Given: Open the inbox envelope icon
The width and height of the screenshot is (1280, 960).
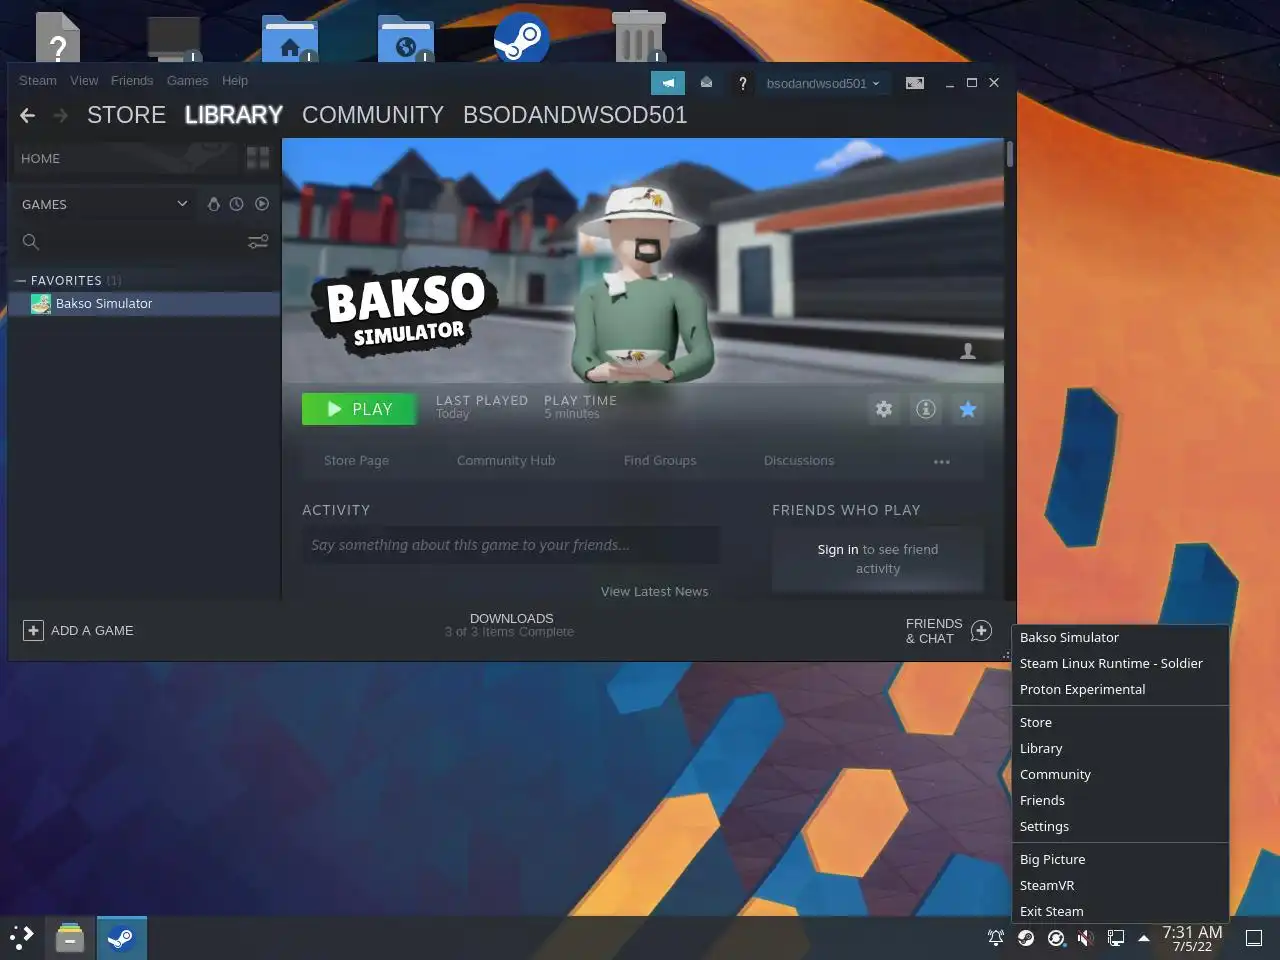Looking at the screenshot, I should pyautogui.click(x=706, y=83).
